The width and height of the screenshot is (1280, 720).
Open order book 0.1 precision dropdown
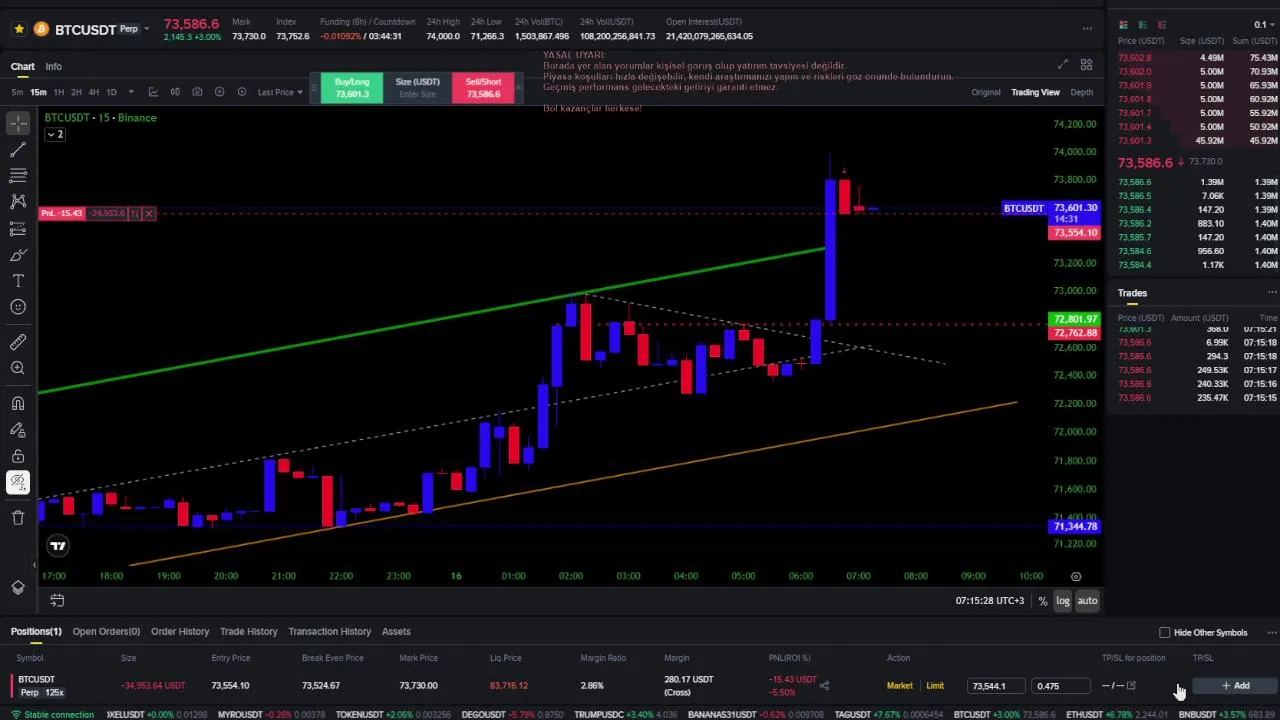(1263, 25)
